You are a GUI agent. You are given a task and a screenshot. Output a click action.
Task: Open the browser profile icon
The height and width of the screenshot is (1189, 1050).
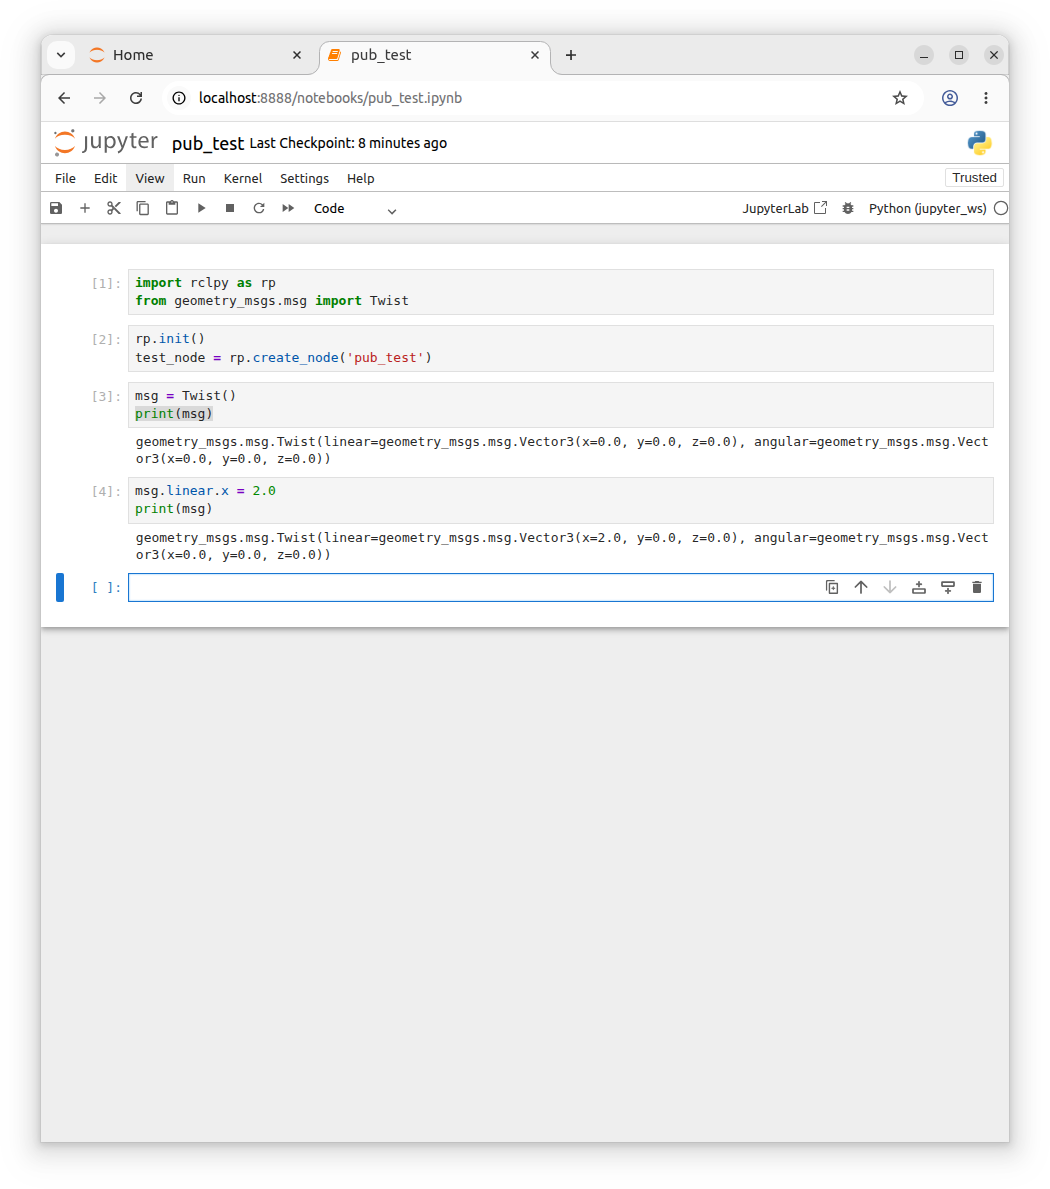950,98
